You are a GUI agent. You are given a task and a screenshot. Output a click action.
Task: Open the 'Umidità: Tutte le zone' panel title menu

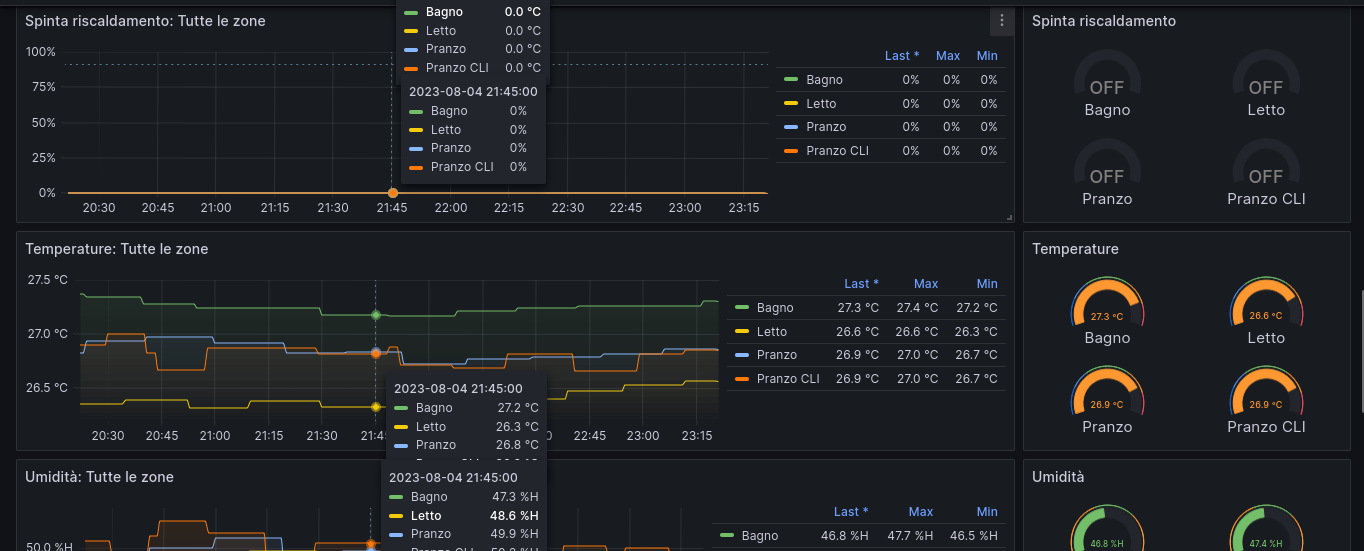click(x=99, y=477)
